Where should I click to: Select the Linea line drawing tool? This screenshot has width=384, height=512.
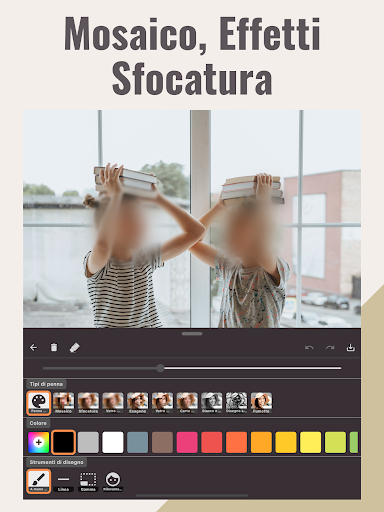[63, 482]
